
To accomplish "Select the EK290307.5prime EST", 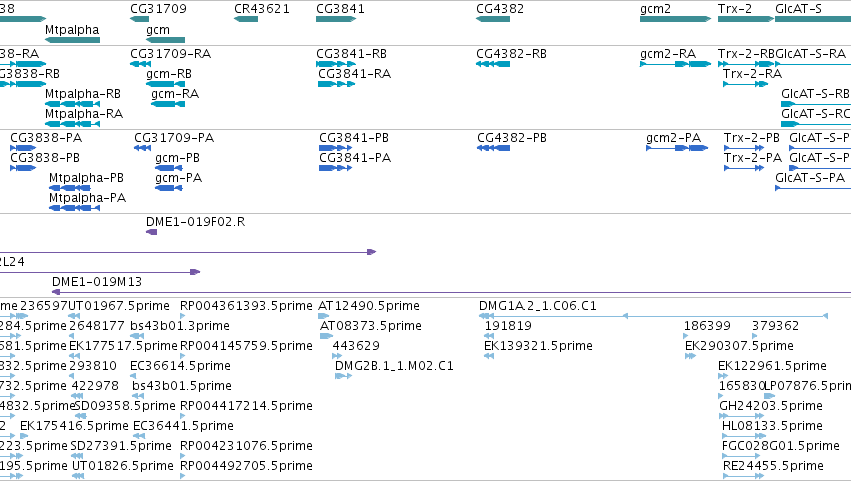I will click(x=690, y=356).
